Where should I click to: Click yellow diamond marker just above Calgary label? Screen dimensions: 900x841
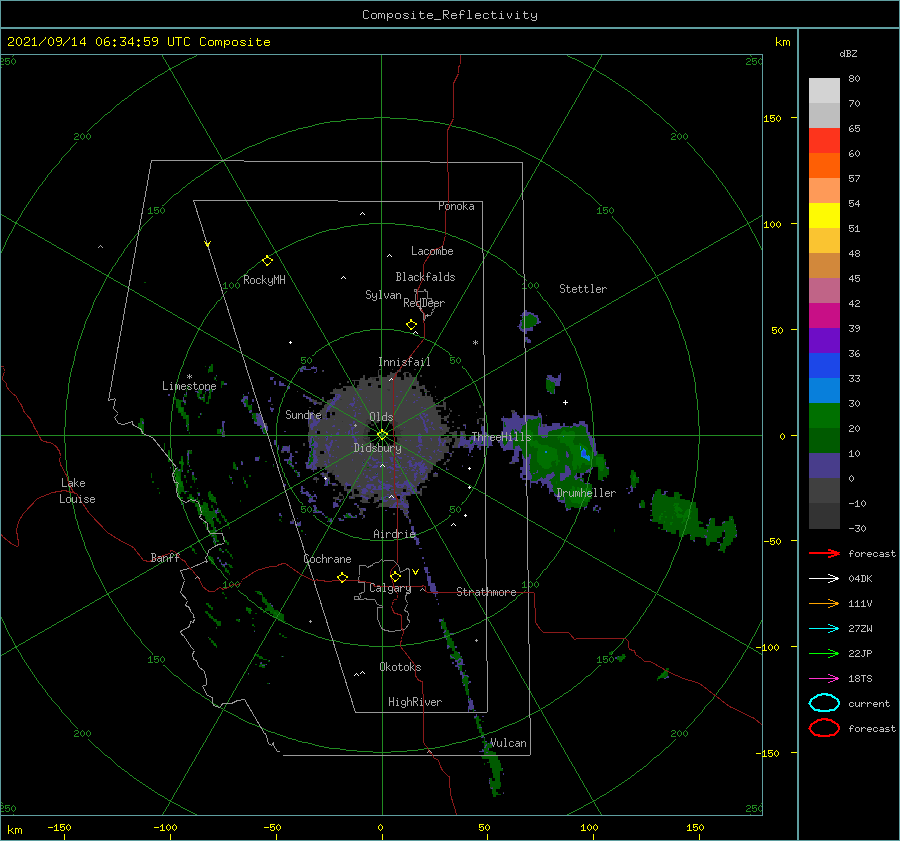tap(395, 576)
